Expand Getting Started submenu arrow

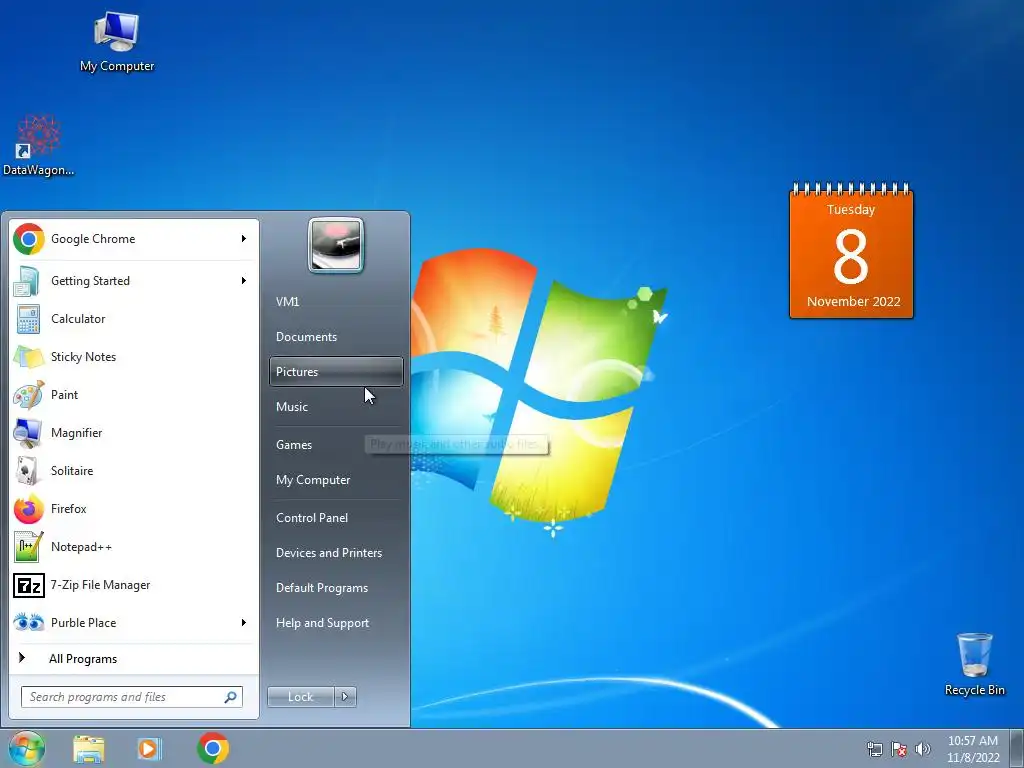(244, 281)
